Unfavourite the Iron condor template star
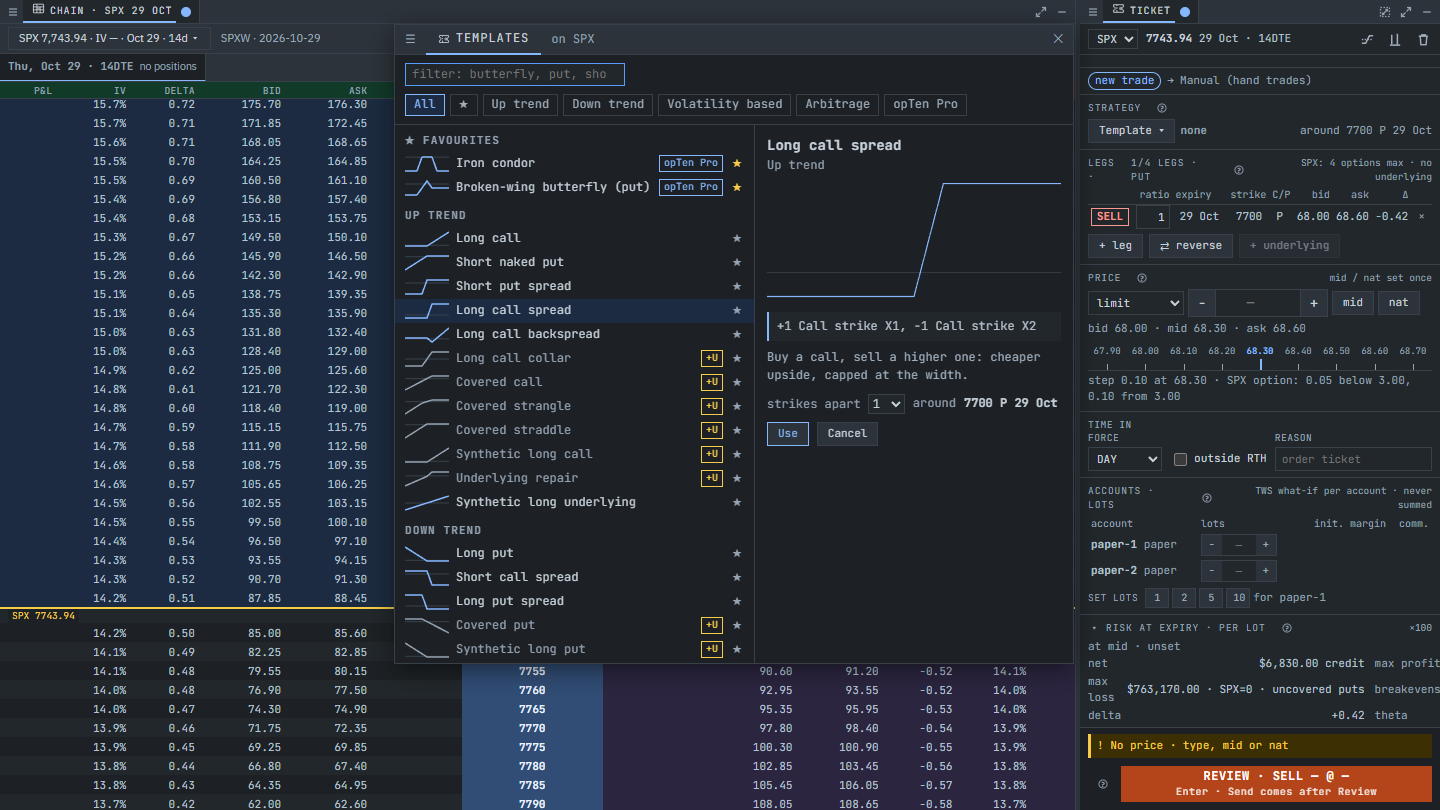 (x=737, y=163)
